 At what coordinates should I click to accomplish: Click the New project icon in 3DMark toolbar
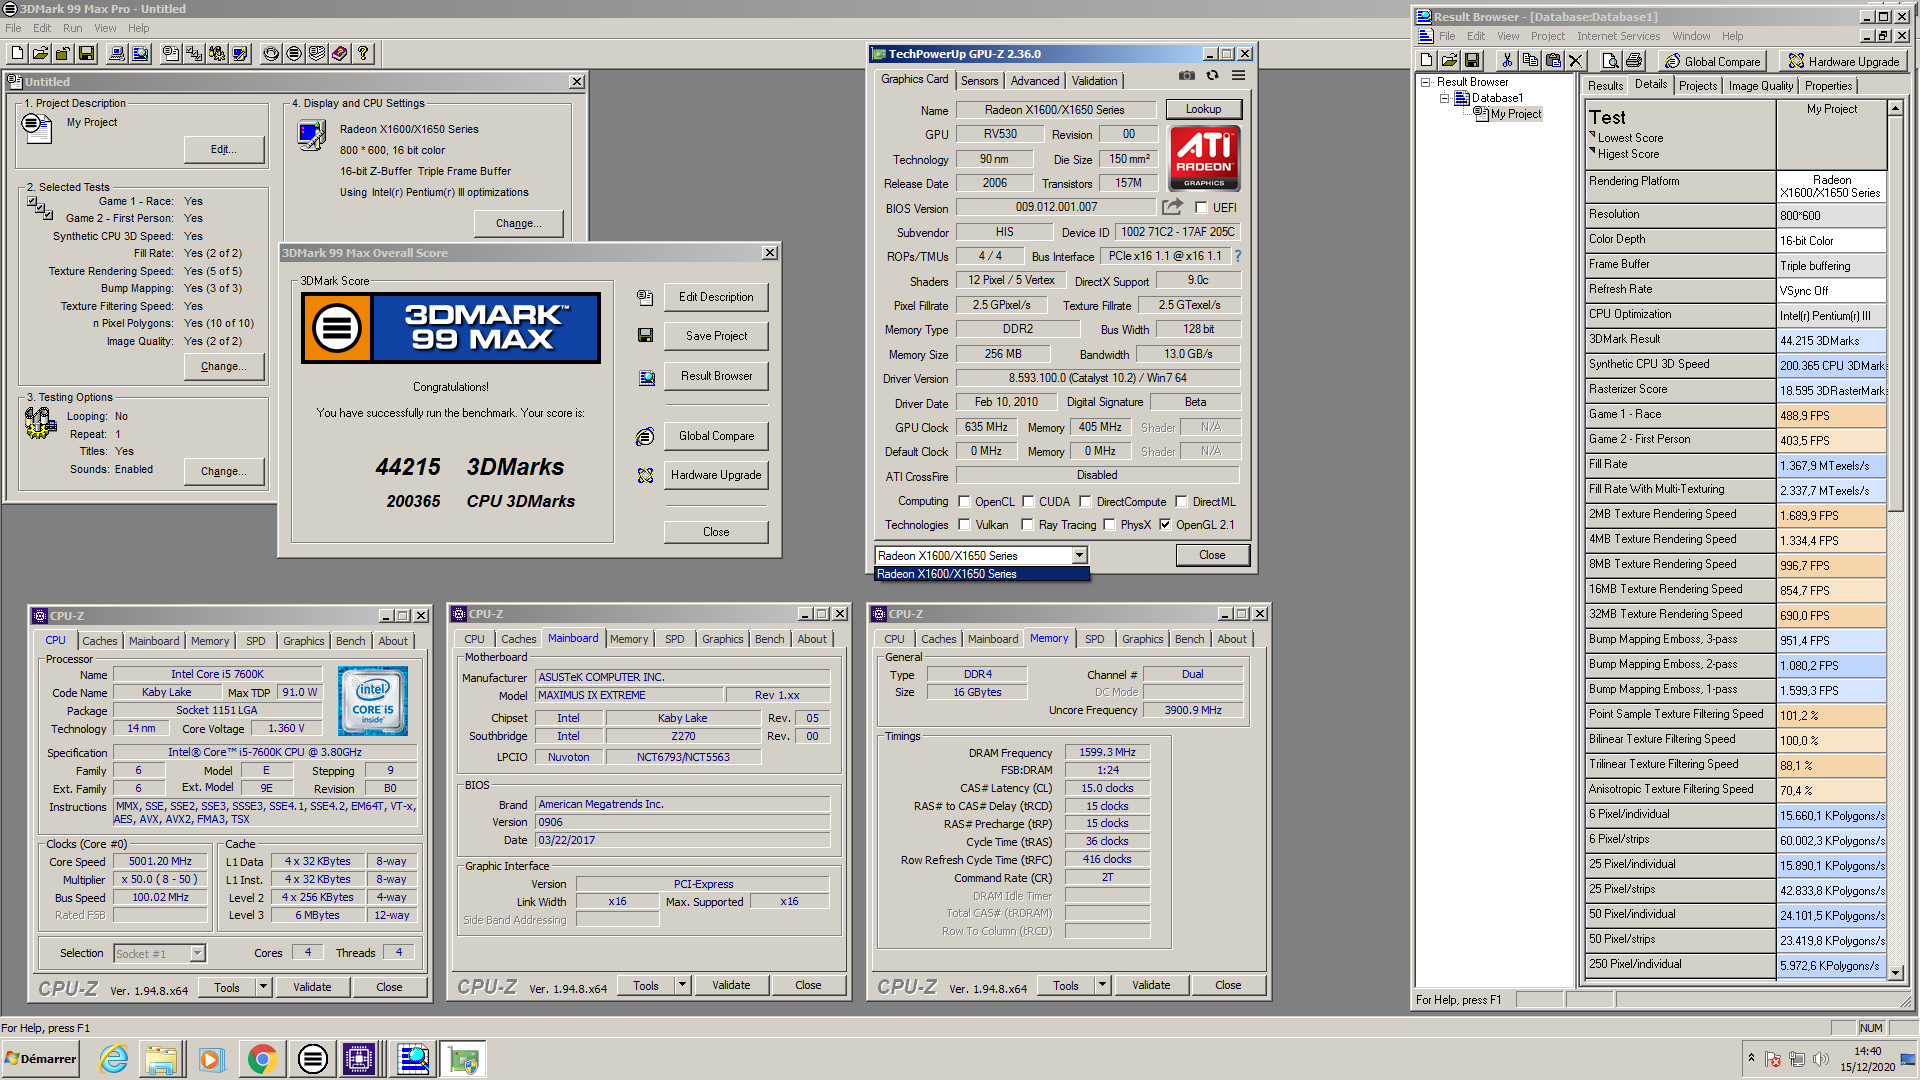[17, 53]
